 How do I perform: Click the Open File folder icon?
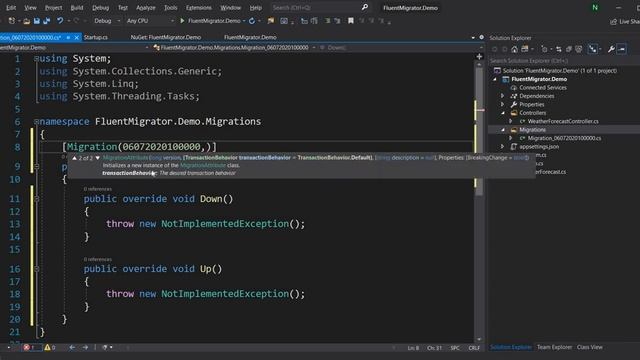pyautogui.click(x=27, y=21)
